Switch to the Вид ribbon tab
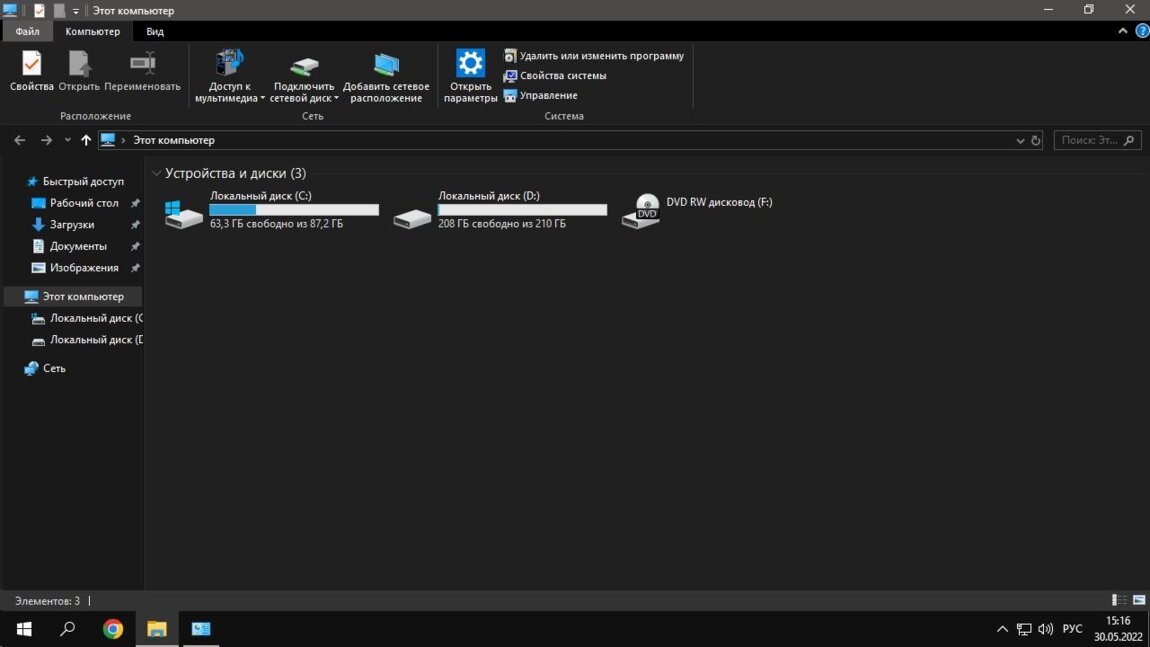 (155, 31)
